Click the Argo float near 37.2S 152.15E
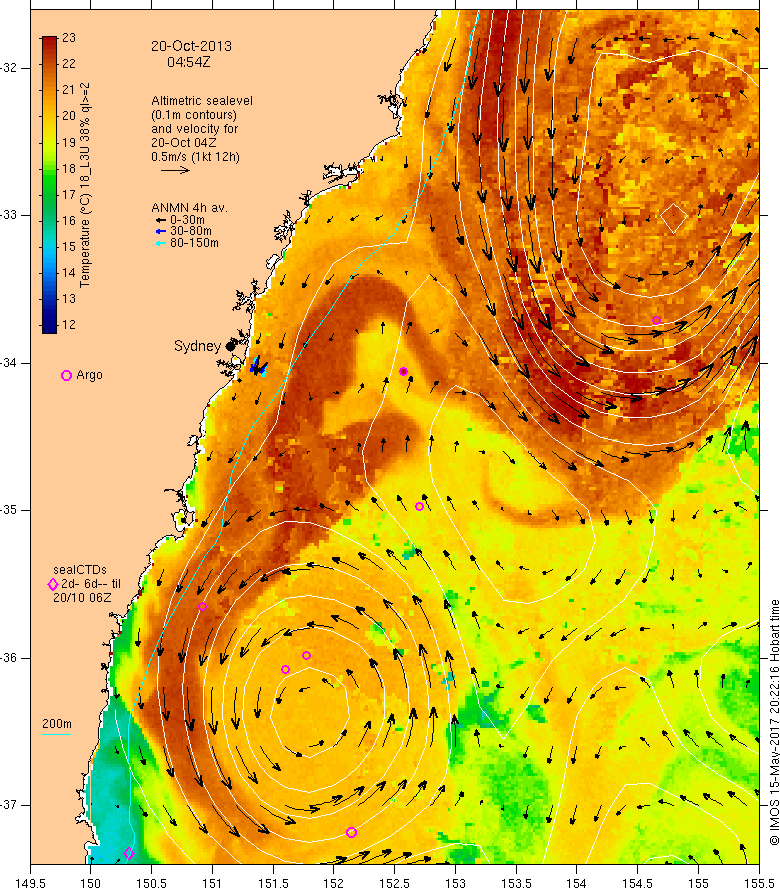The height and width of the screenshot is (890, 780). pyautogui.click(x=351, y=833)
